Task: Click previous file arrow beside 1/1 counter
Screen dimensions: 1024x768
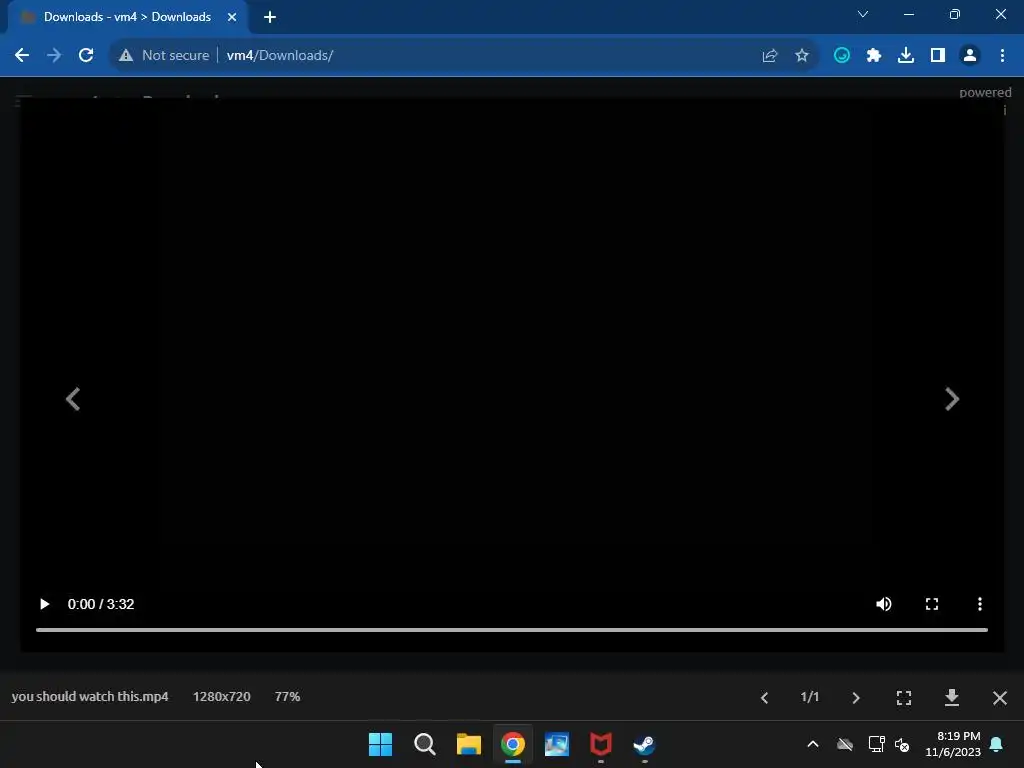Action: coord(764,697)
